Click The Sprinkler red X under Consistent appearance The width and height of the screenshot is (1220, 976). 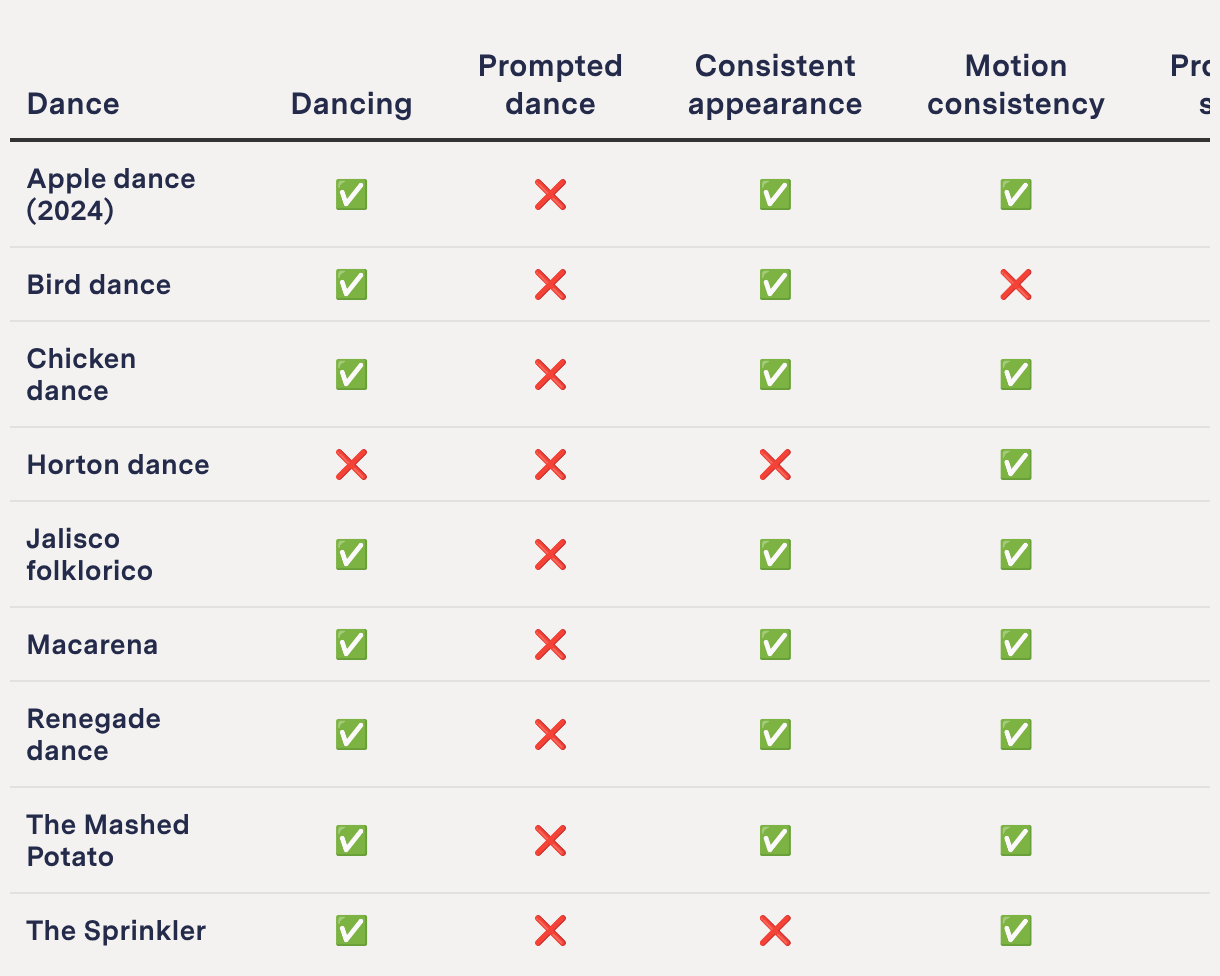pyautogui.click(x=775, y=931)
